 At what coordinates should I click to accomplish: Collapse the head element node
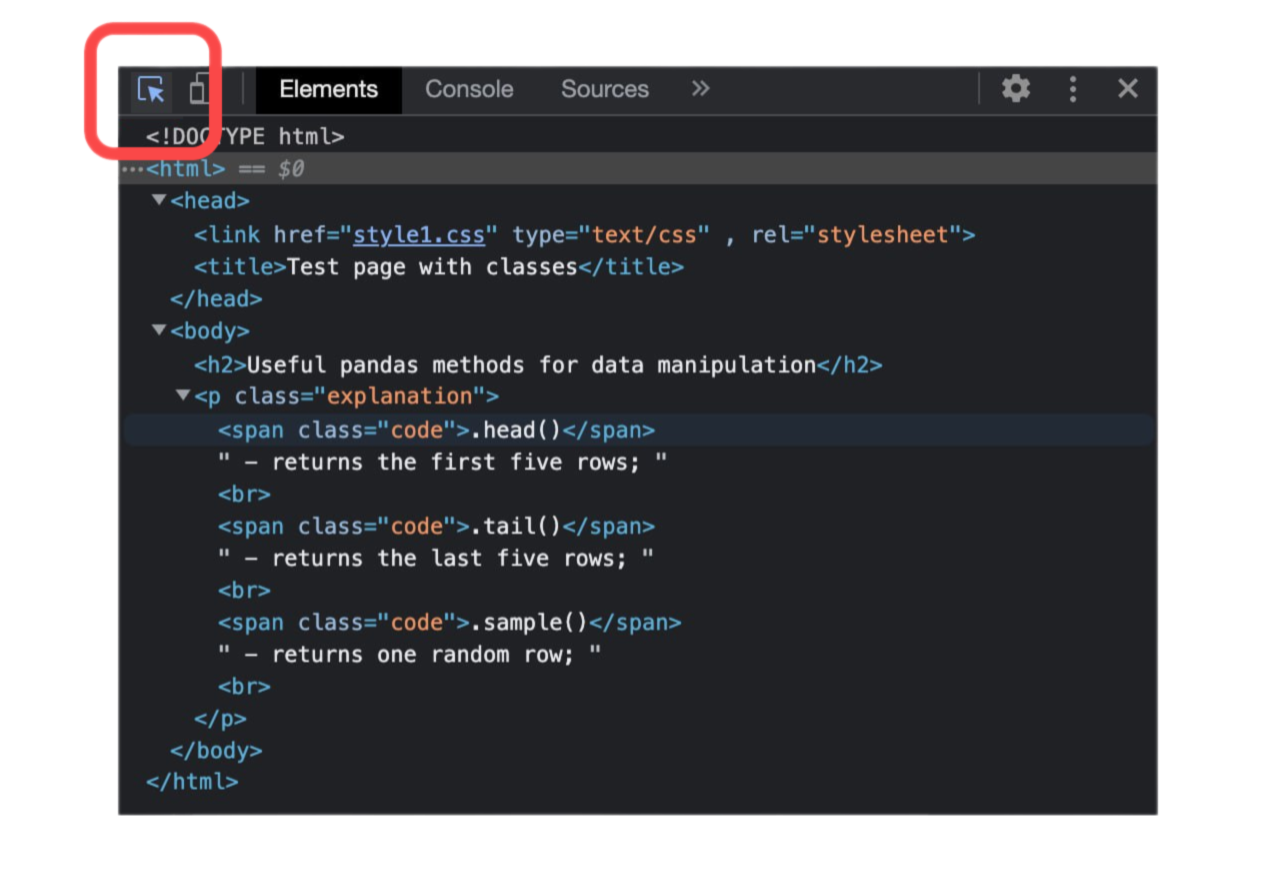(159, 200)
